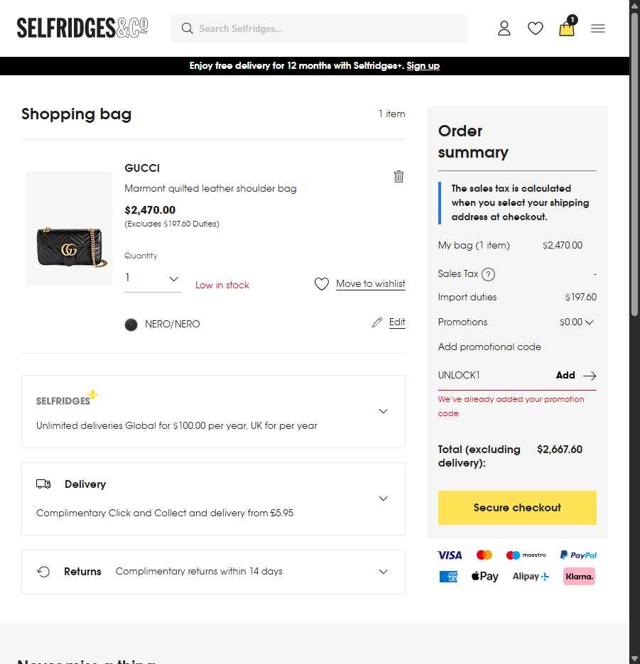
Task: Click Add to apply promotional code
Action: 575,376
